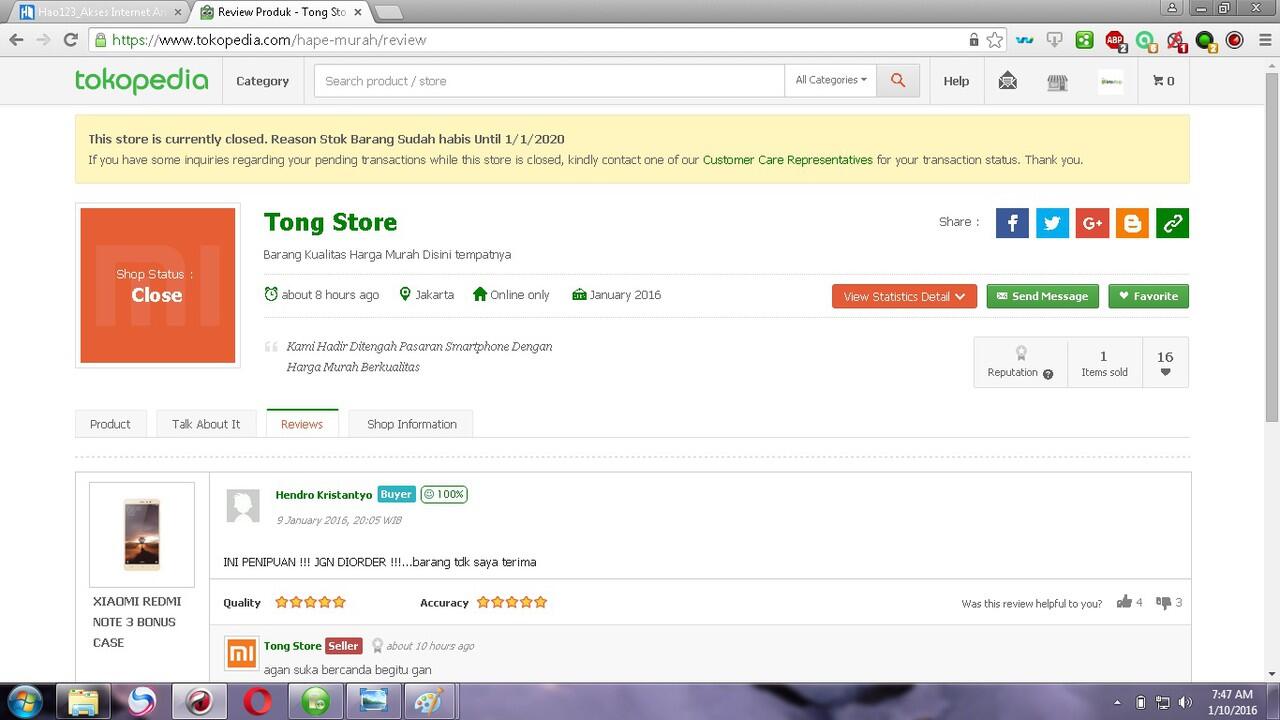
Task: Select the Reviews tab
Action: (x=302, y=424)
